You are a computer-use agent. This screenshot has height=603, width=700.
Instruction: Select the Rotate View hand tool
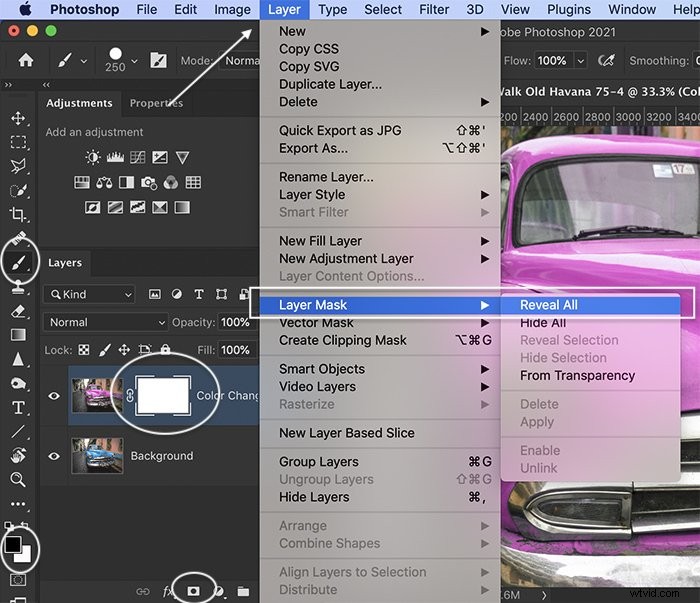(x=18, y=455)
